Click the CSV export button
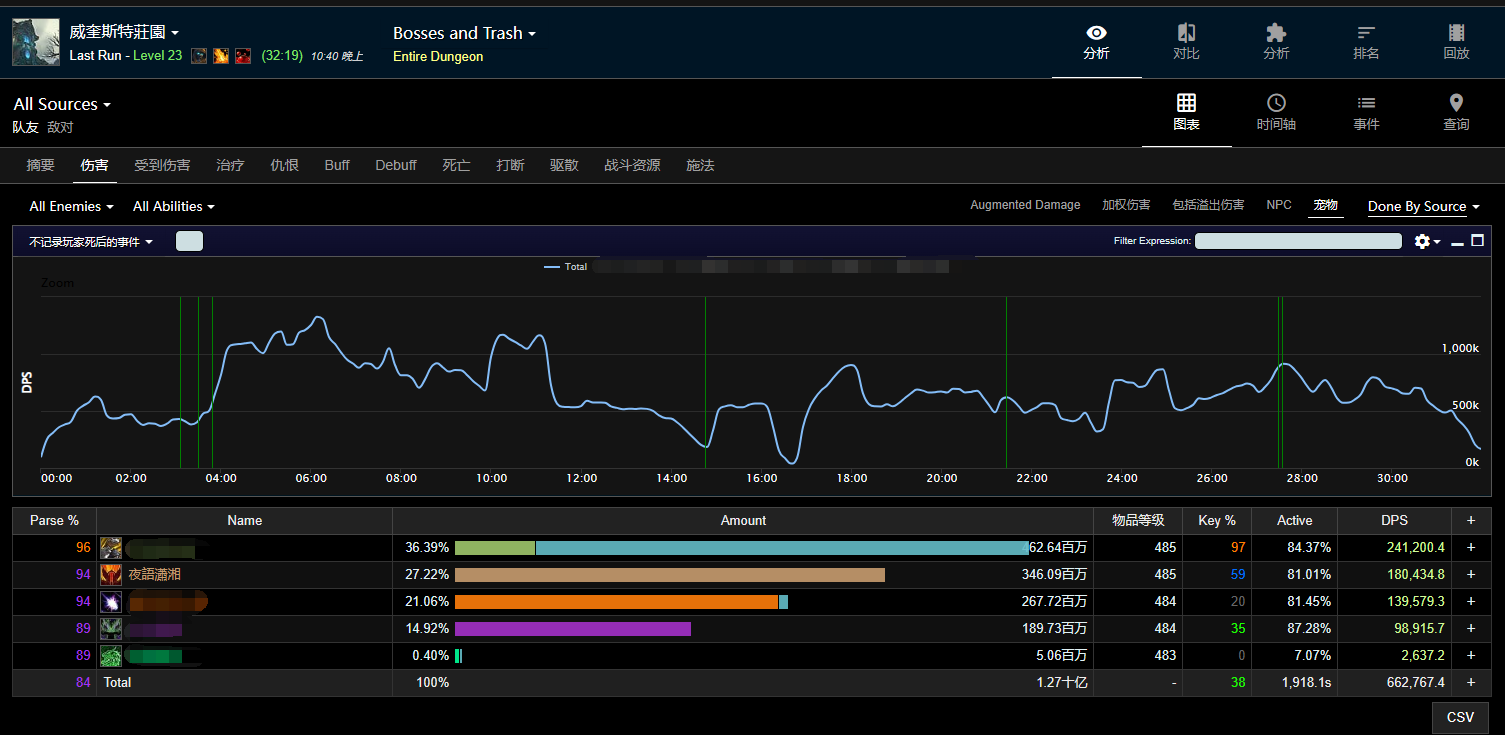The height and width of the screenshot is (735, 1505). (1460, 717)
